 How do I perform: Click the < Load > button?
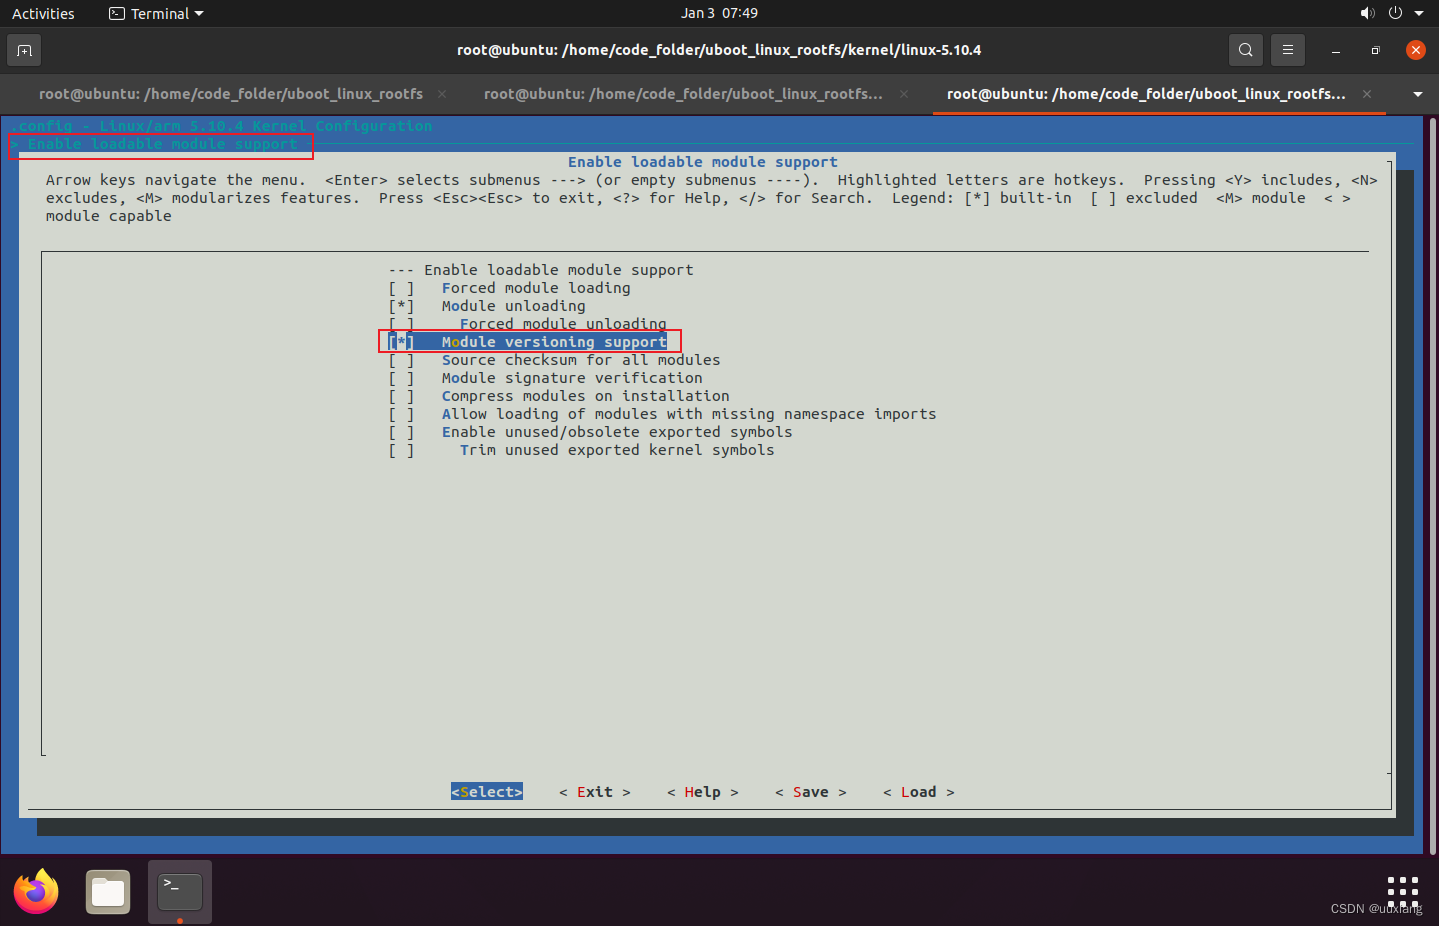[x=919, y=792]
